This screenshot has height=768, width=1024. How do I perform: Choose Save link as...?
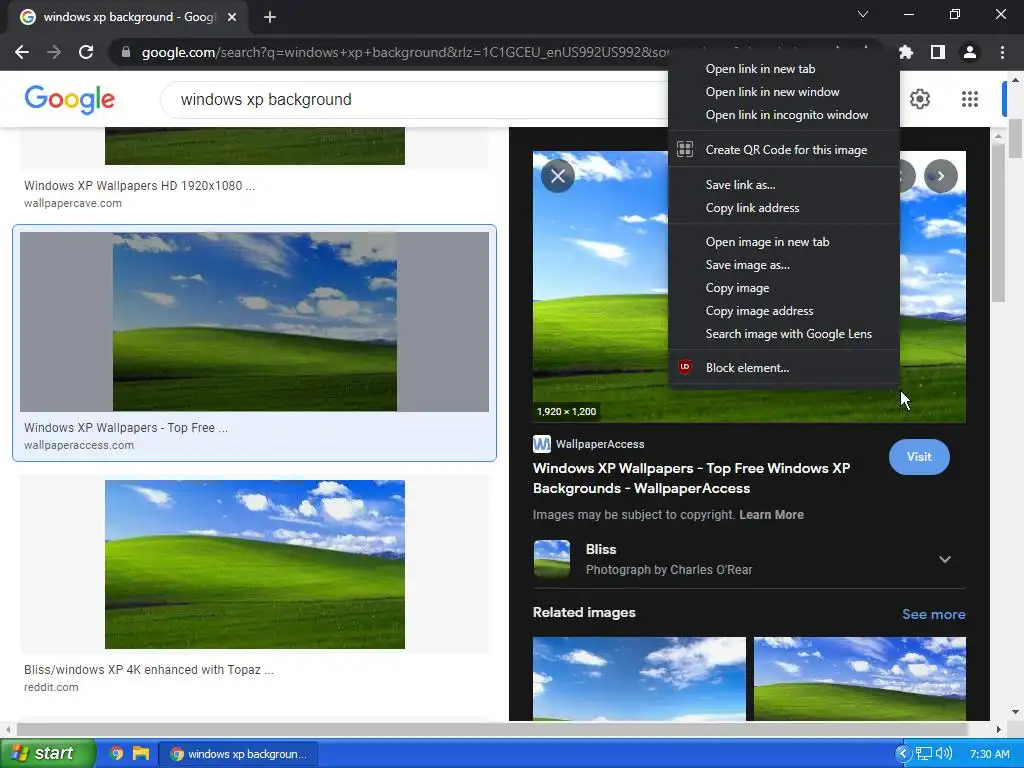point(784,185)
